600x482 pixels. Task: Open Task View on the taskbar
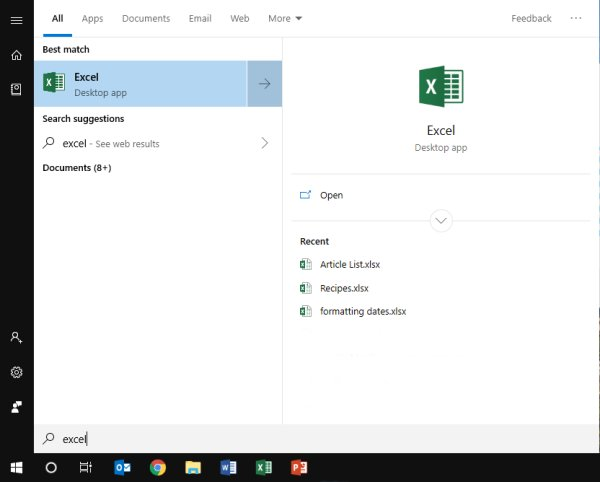tap(86, 467)
